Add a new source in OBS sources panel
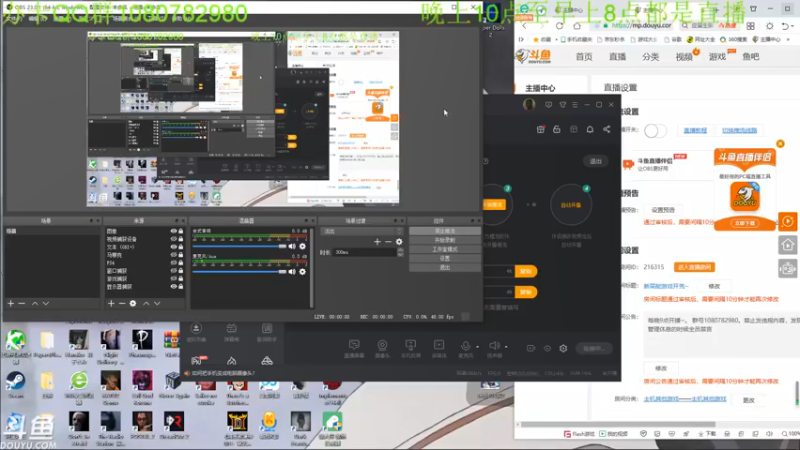This screenshot has width=800, height=450. 111,303
